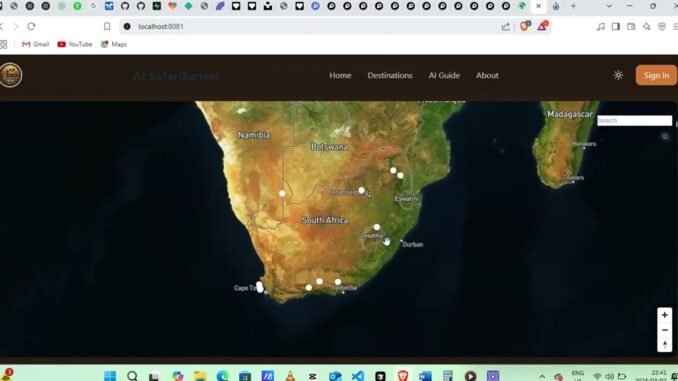This screenshot has height=381, width=678.
Task: Open the Gmail bookmark
Action: 35,44
